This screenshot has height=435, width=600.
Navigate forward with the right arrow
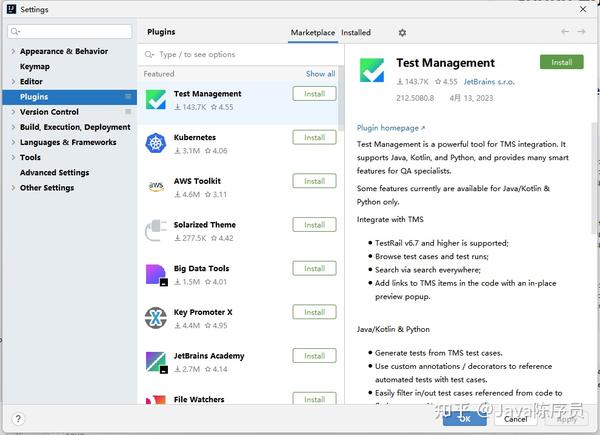(x=582, y=32)
